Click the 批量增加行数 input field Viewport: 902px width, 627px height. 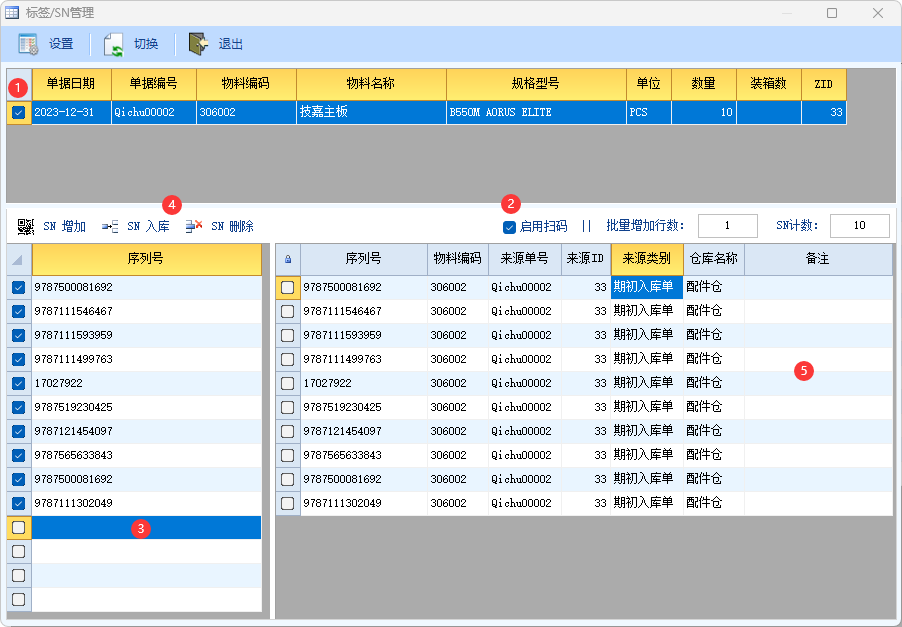728,225
